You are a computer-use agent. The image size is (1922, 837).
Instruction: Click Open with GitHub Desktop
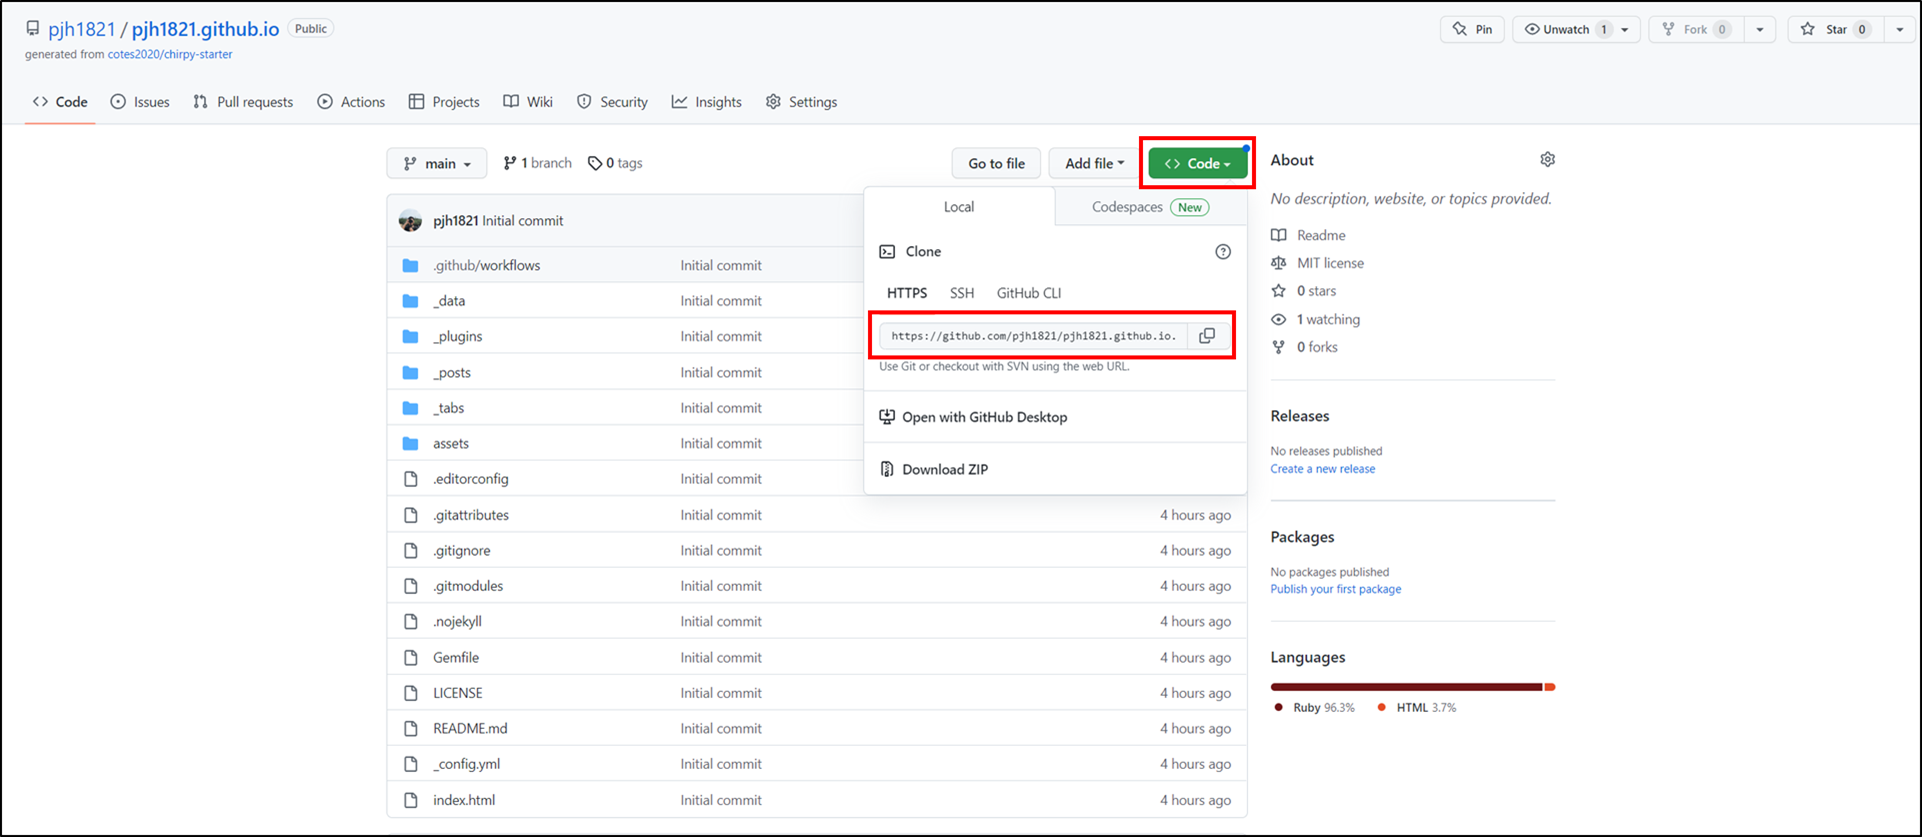click(x=984, y=417)
